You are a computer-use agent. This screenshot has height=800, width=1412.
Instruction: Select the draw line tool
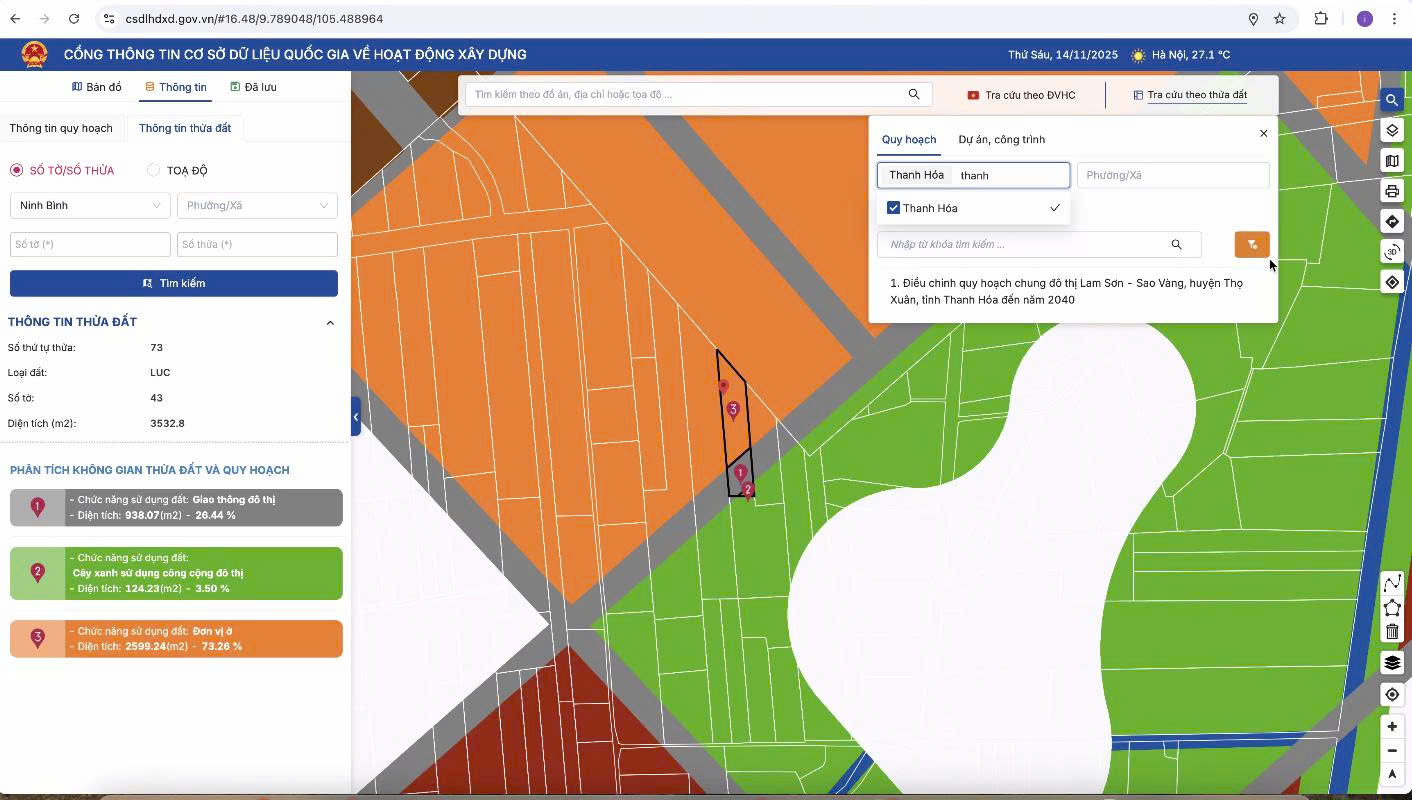tap(1391, 583)
